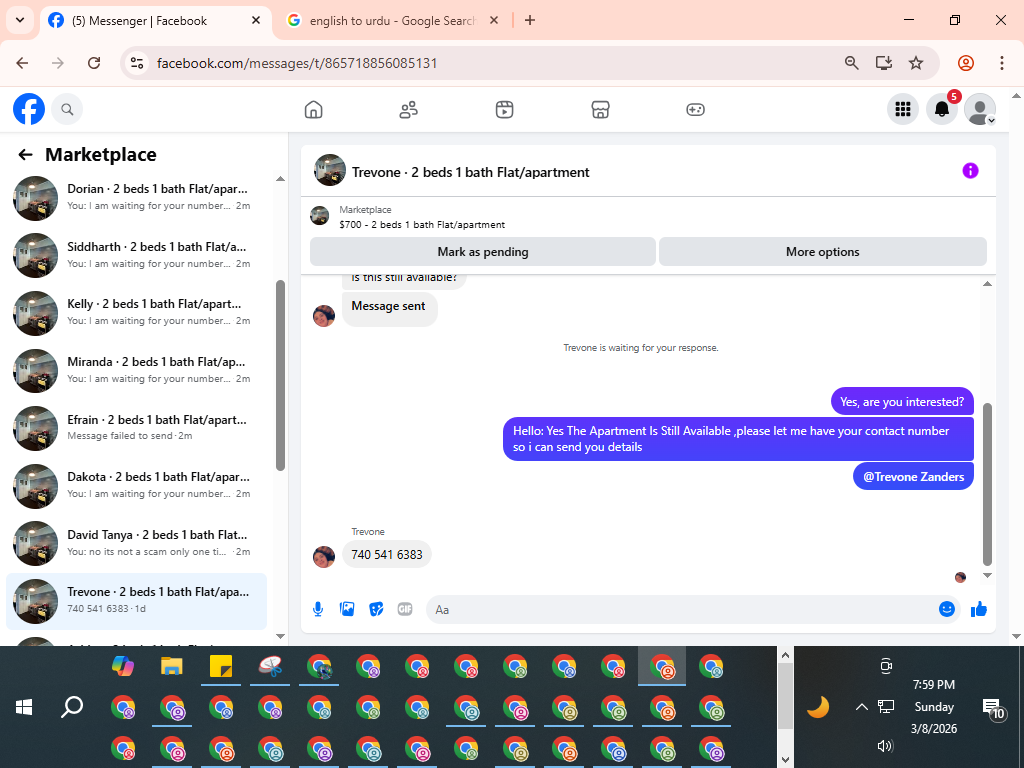Click the @Trevone Zanders mention
1024x768 pixels.
(x=913, y=477)
